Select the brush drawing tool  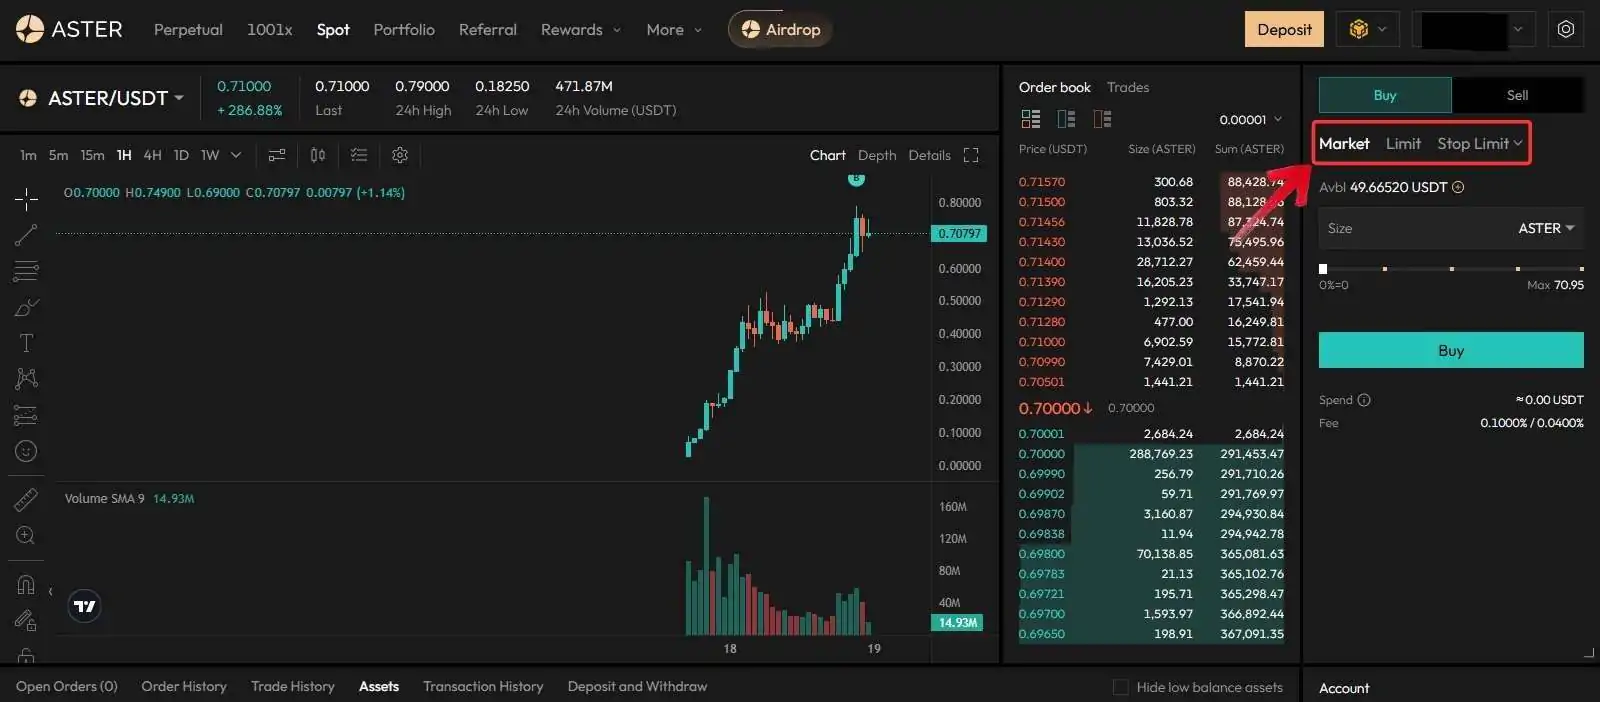tap(26, 307)
